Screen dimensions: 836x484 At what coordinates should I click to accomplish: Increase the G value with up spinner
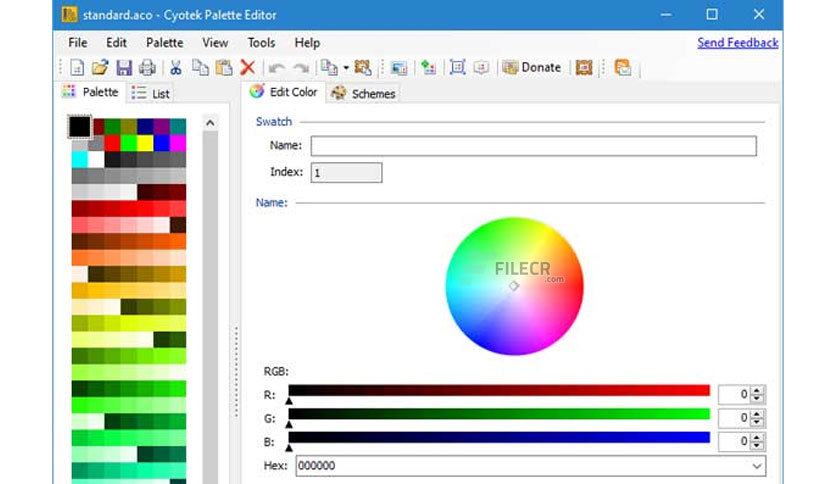(x=757, y=414)
